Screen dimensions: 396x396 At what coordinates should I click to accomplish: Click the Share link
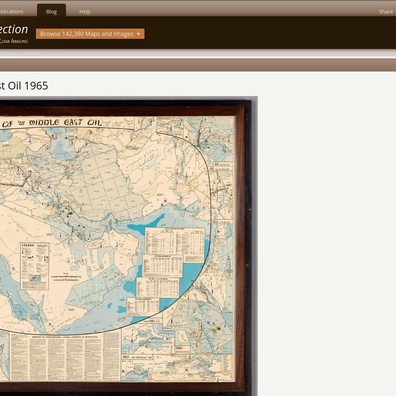tap(386, 12)
